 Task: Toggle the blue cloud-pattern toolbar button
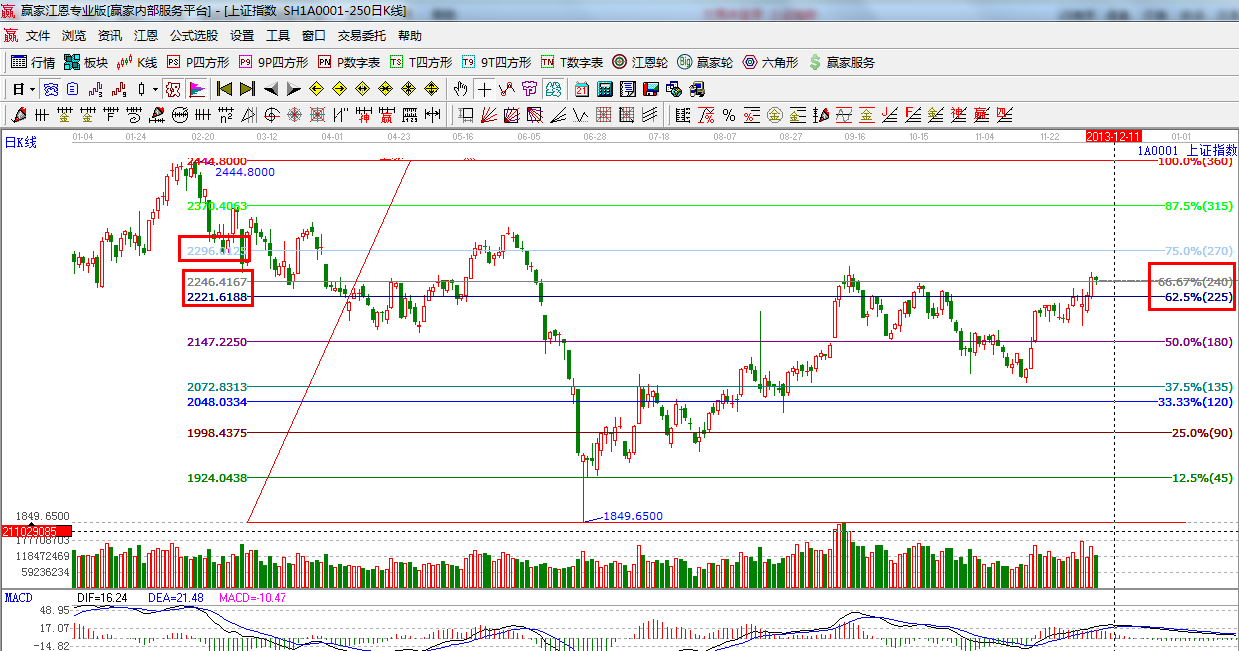50,89
